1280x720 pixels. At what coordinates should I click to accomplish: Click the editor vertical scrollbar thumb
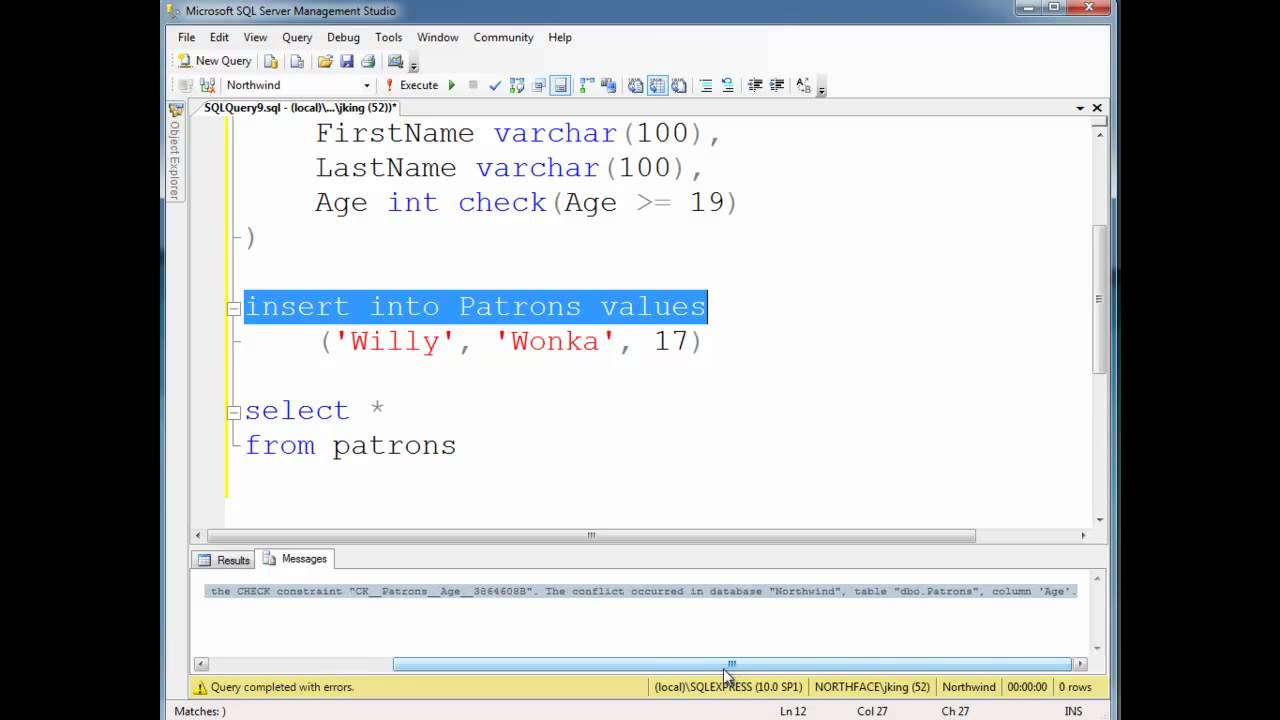1100,298
